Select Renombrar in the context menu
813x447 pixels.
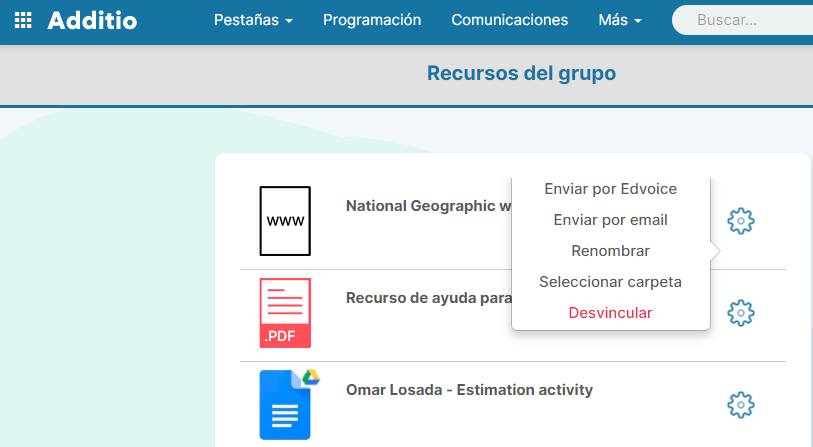pyautogui.click(x=610, y=251)
